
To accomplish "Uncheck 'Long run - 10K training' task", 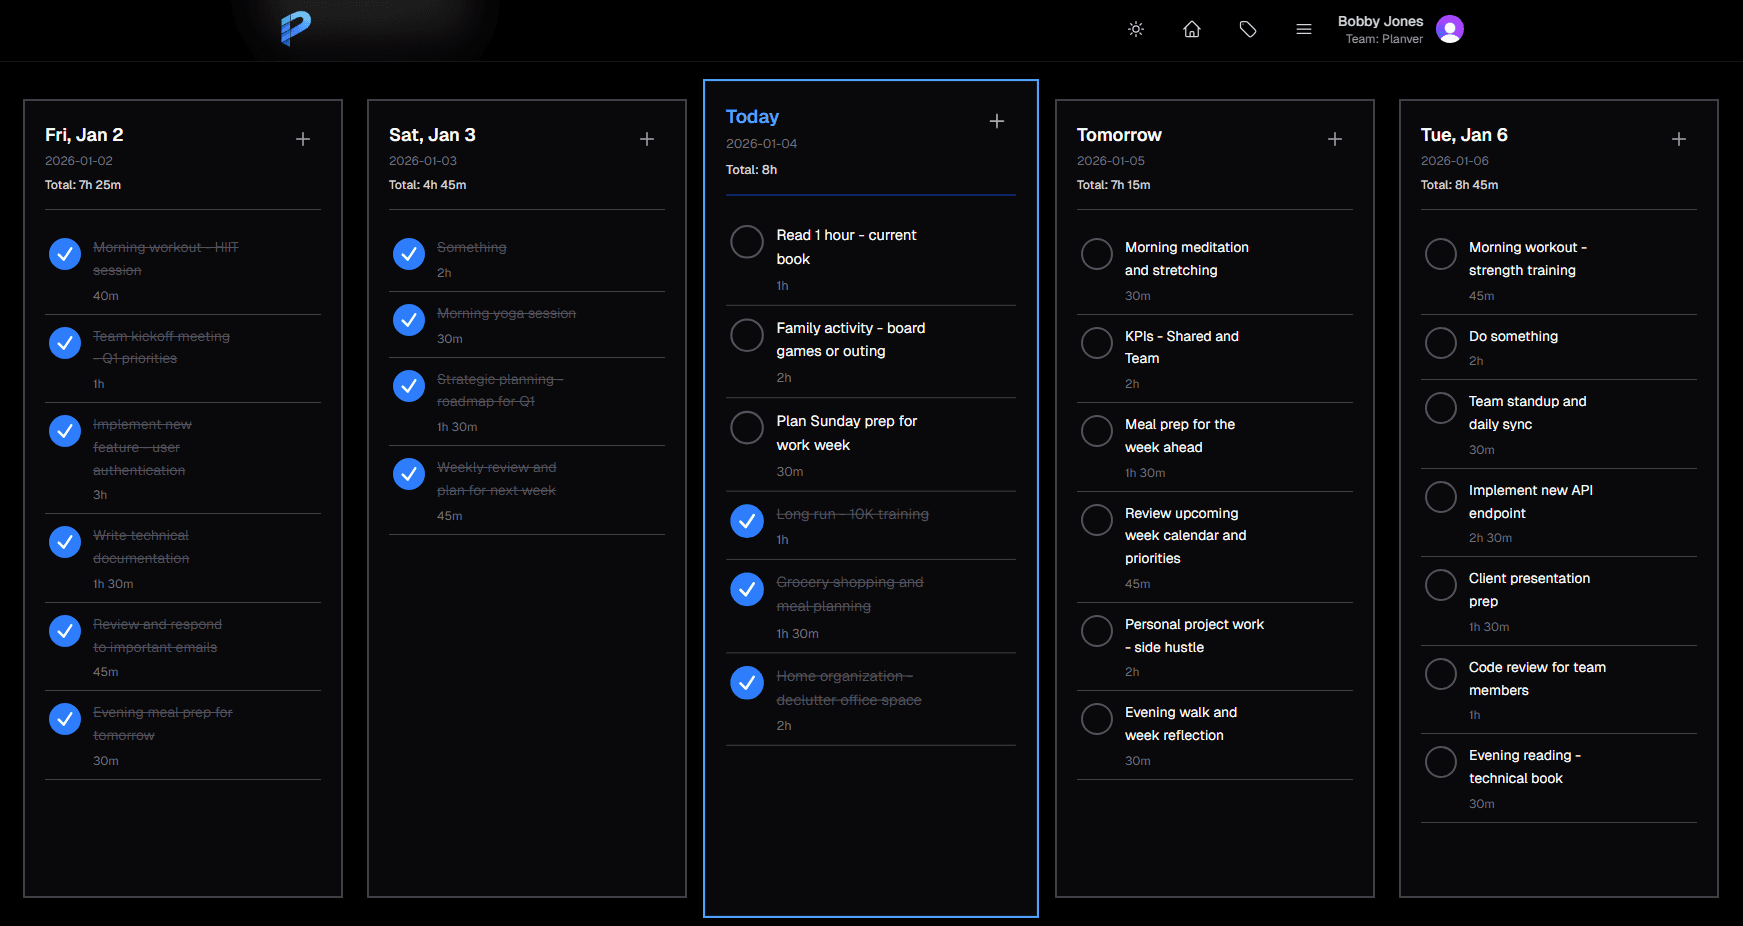I will [x=747, y=521].
